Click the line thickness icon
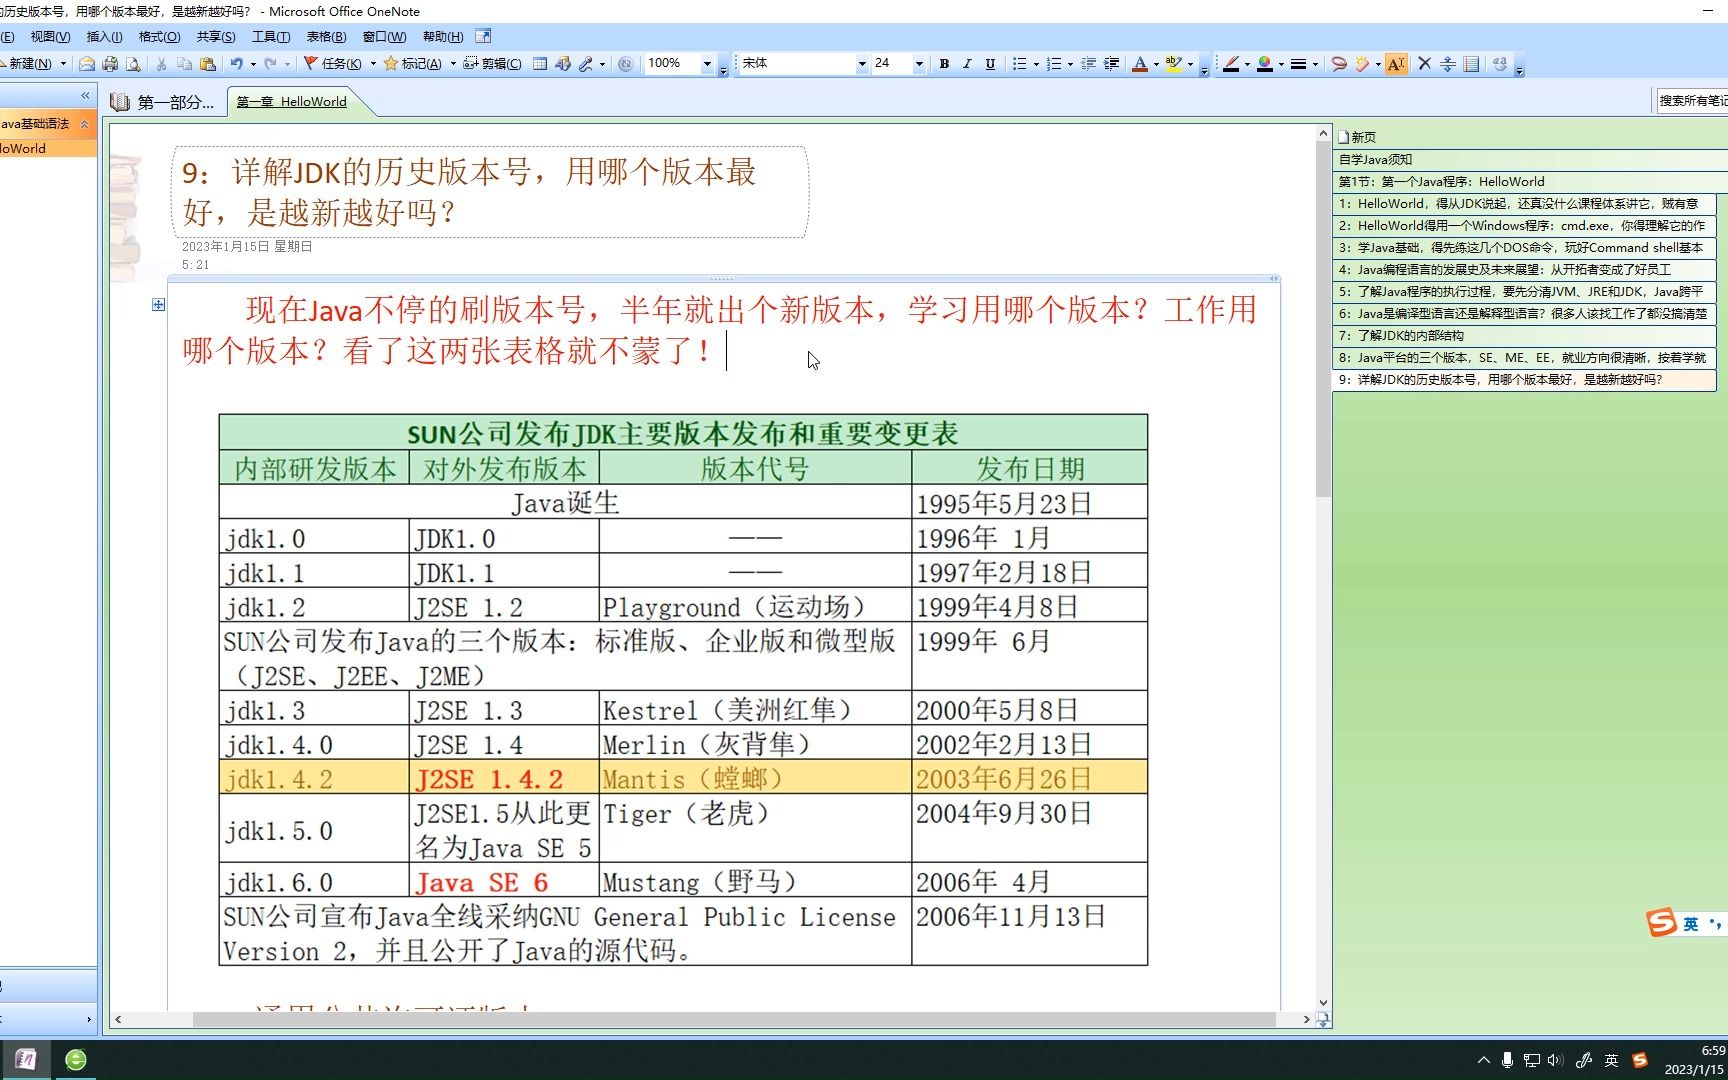This screenshot has width=1728, height=1080. point(1298,64)
